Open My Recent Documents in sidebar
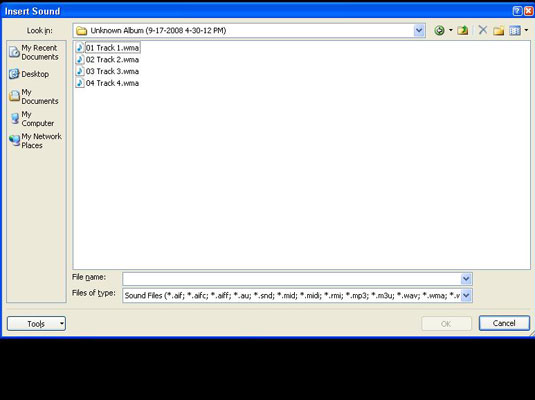The image size is (535, 400). (35, 52)
